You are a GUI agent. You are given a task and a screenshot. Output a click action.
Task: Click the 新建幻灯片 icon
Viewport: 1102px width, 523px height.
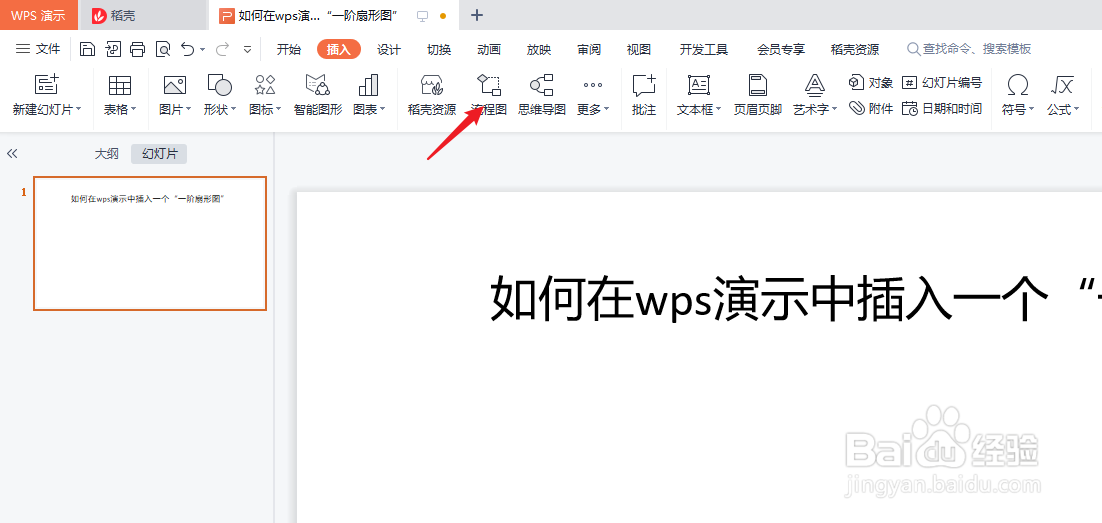pos(46,85)
